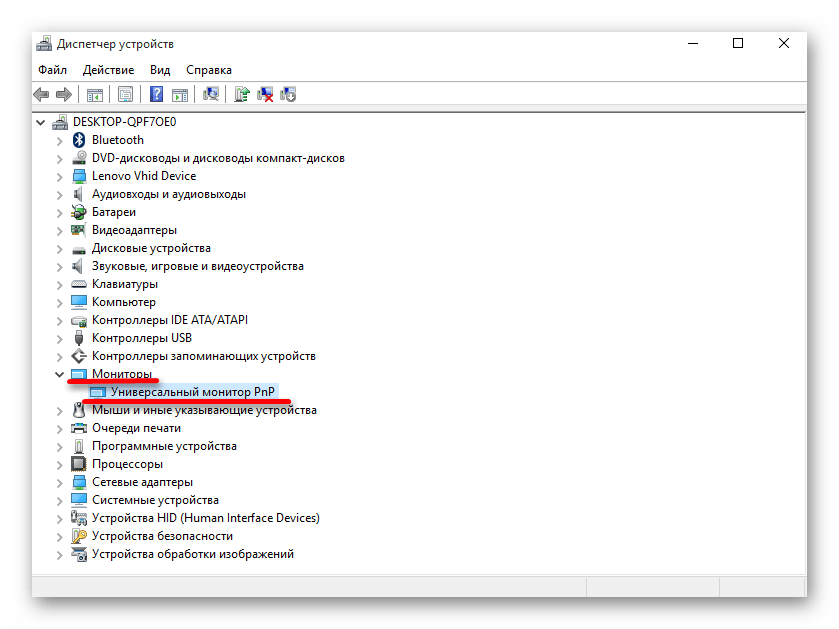The width and height of the screenshot is (839, 629).
Task: Click Scan for hardware changes icon
Action: tap(211, 95)
